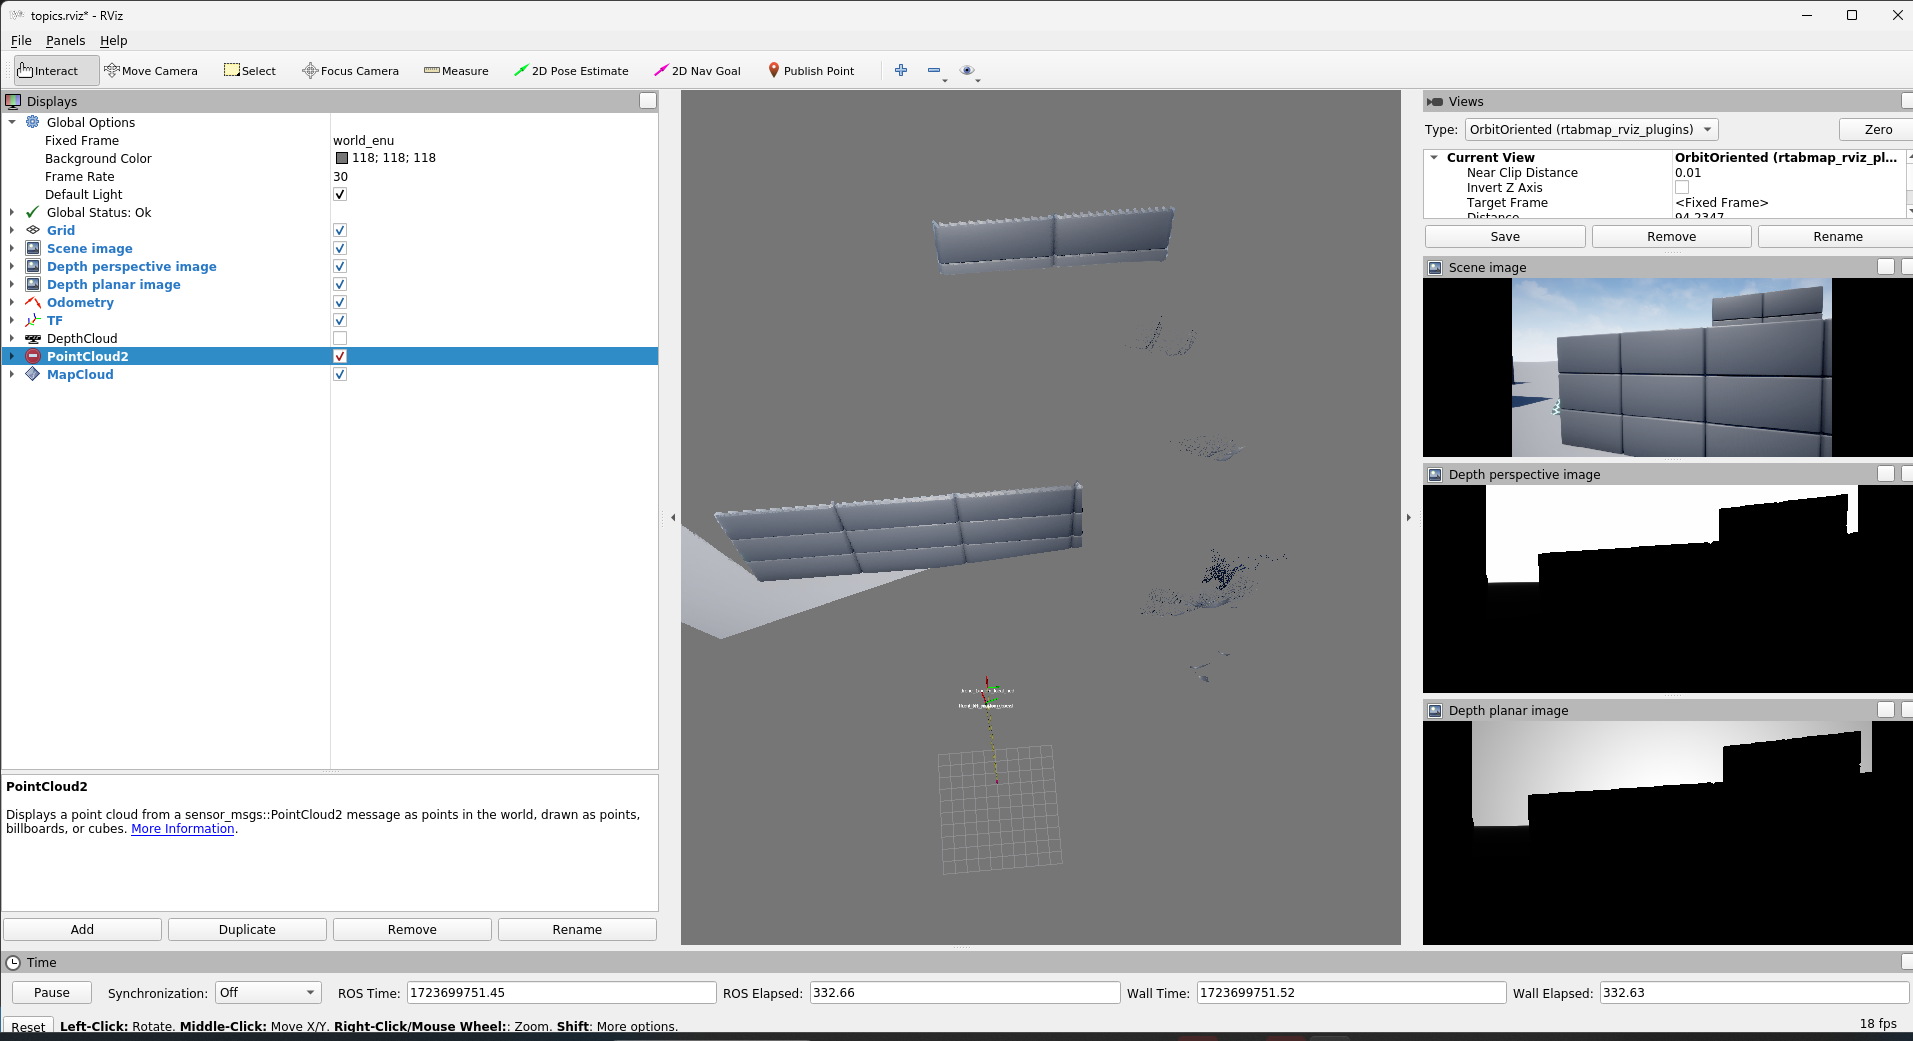Pick the 2D Nav Goal tool
Image resolution: width=1913 pixels, height=1041 pixels.
[697, 71]
